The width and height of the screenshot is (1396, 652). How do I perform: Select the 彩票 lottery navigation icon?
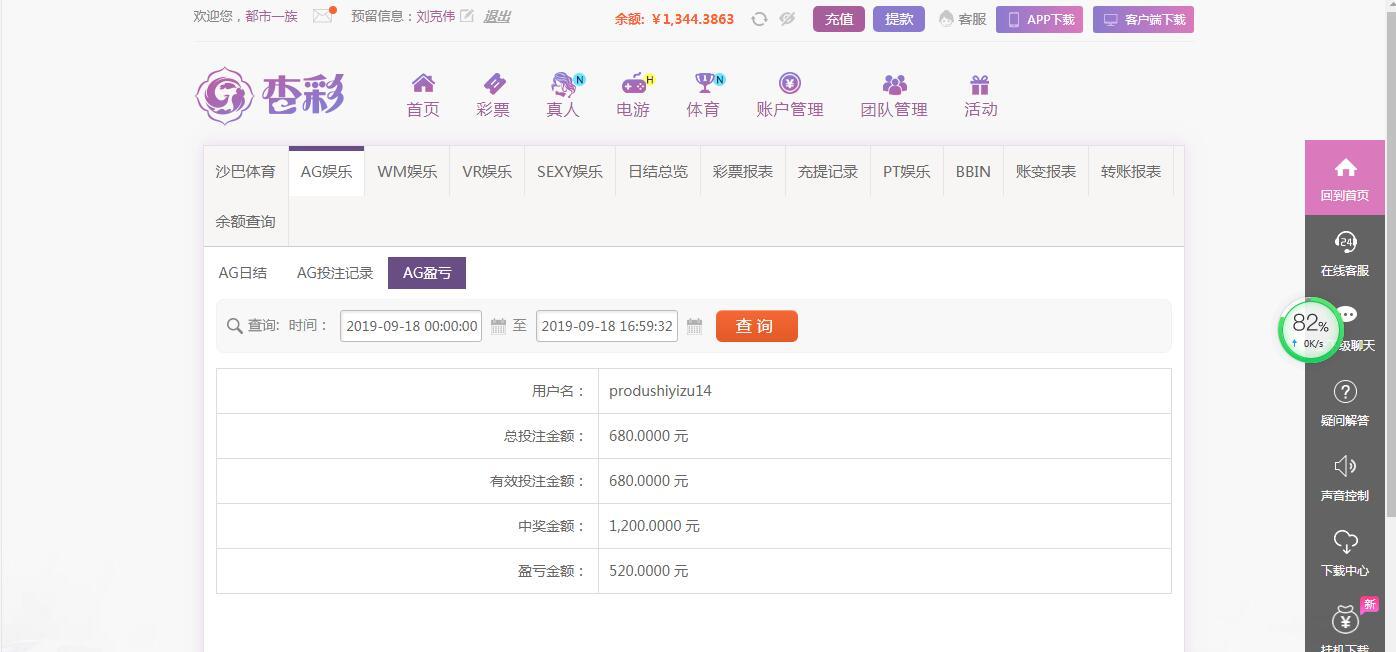tap(492, 95)
